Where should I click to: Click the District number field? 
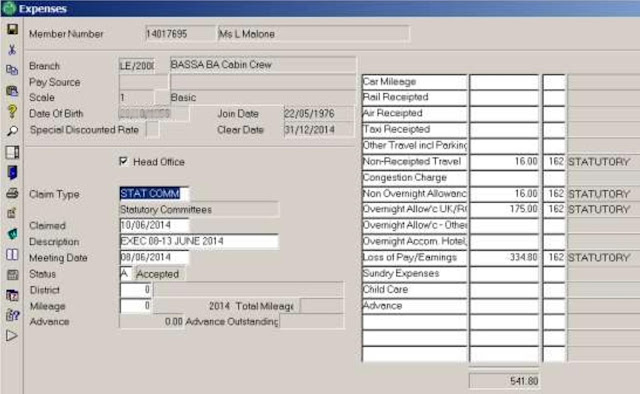[136, 290]
